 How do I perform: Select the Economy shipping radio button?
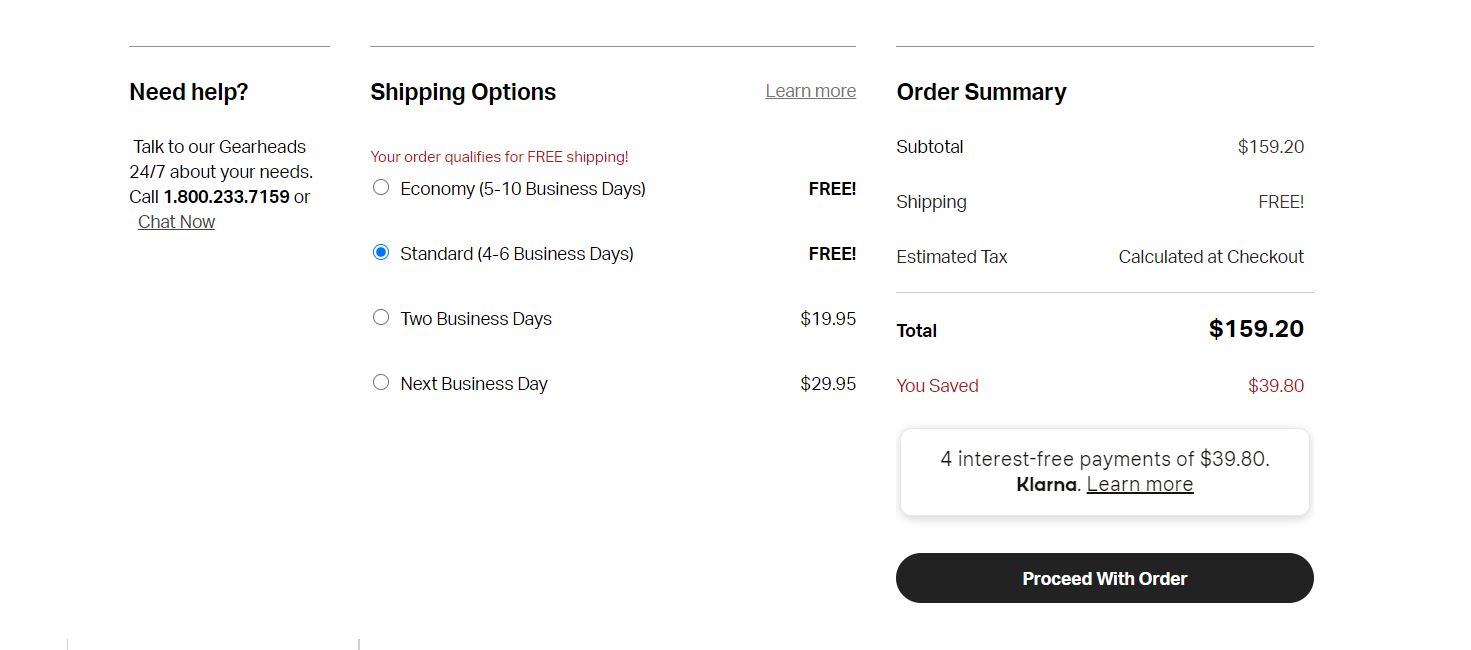pyautogui.click(x=381, y=187)
